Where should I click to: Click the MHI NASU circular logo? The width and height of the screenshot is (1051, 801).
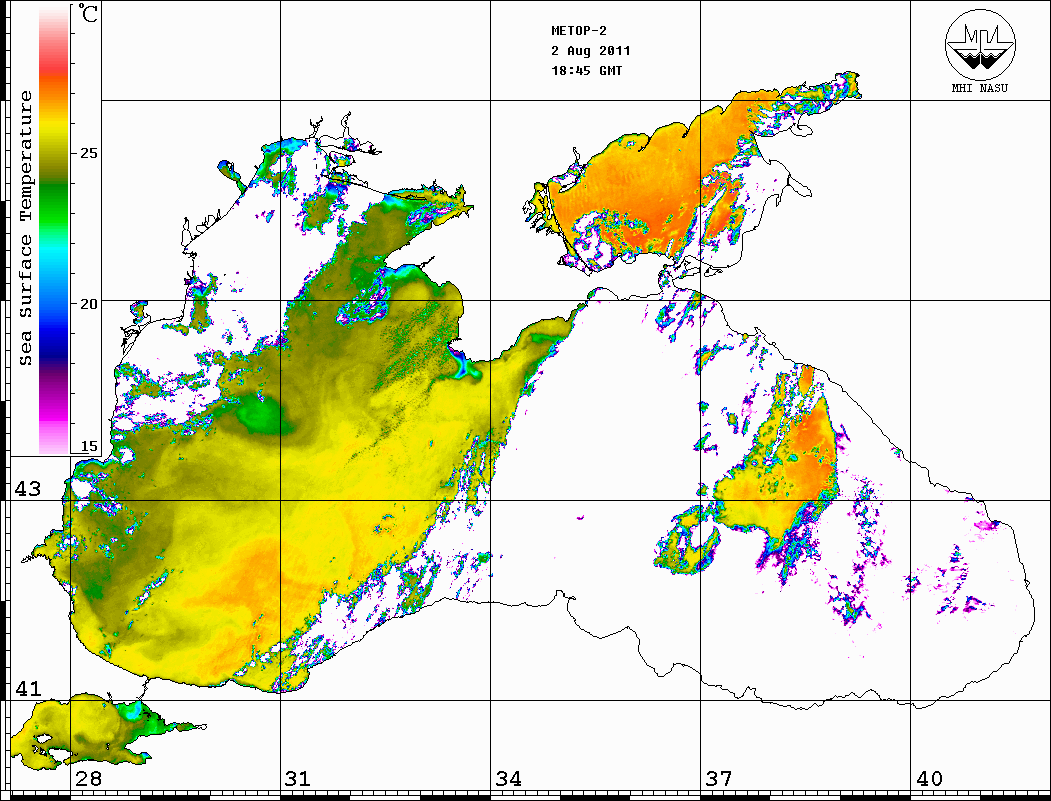(x=980, y=44)
